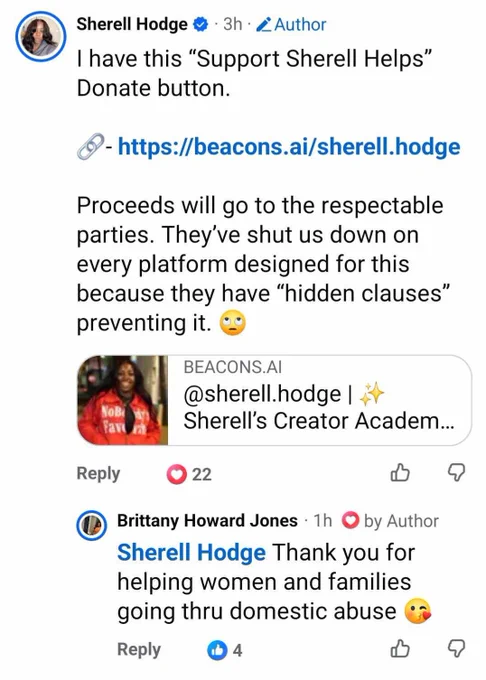
Task: Click the heart by Author icon
Action: 350,521
